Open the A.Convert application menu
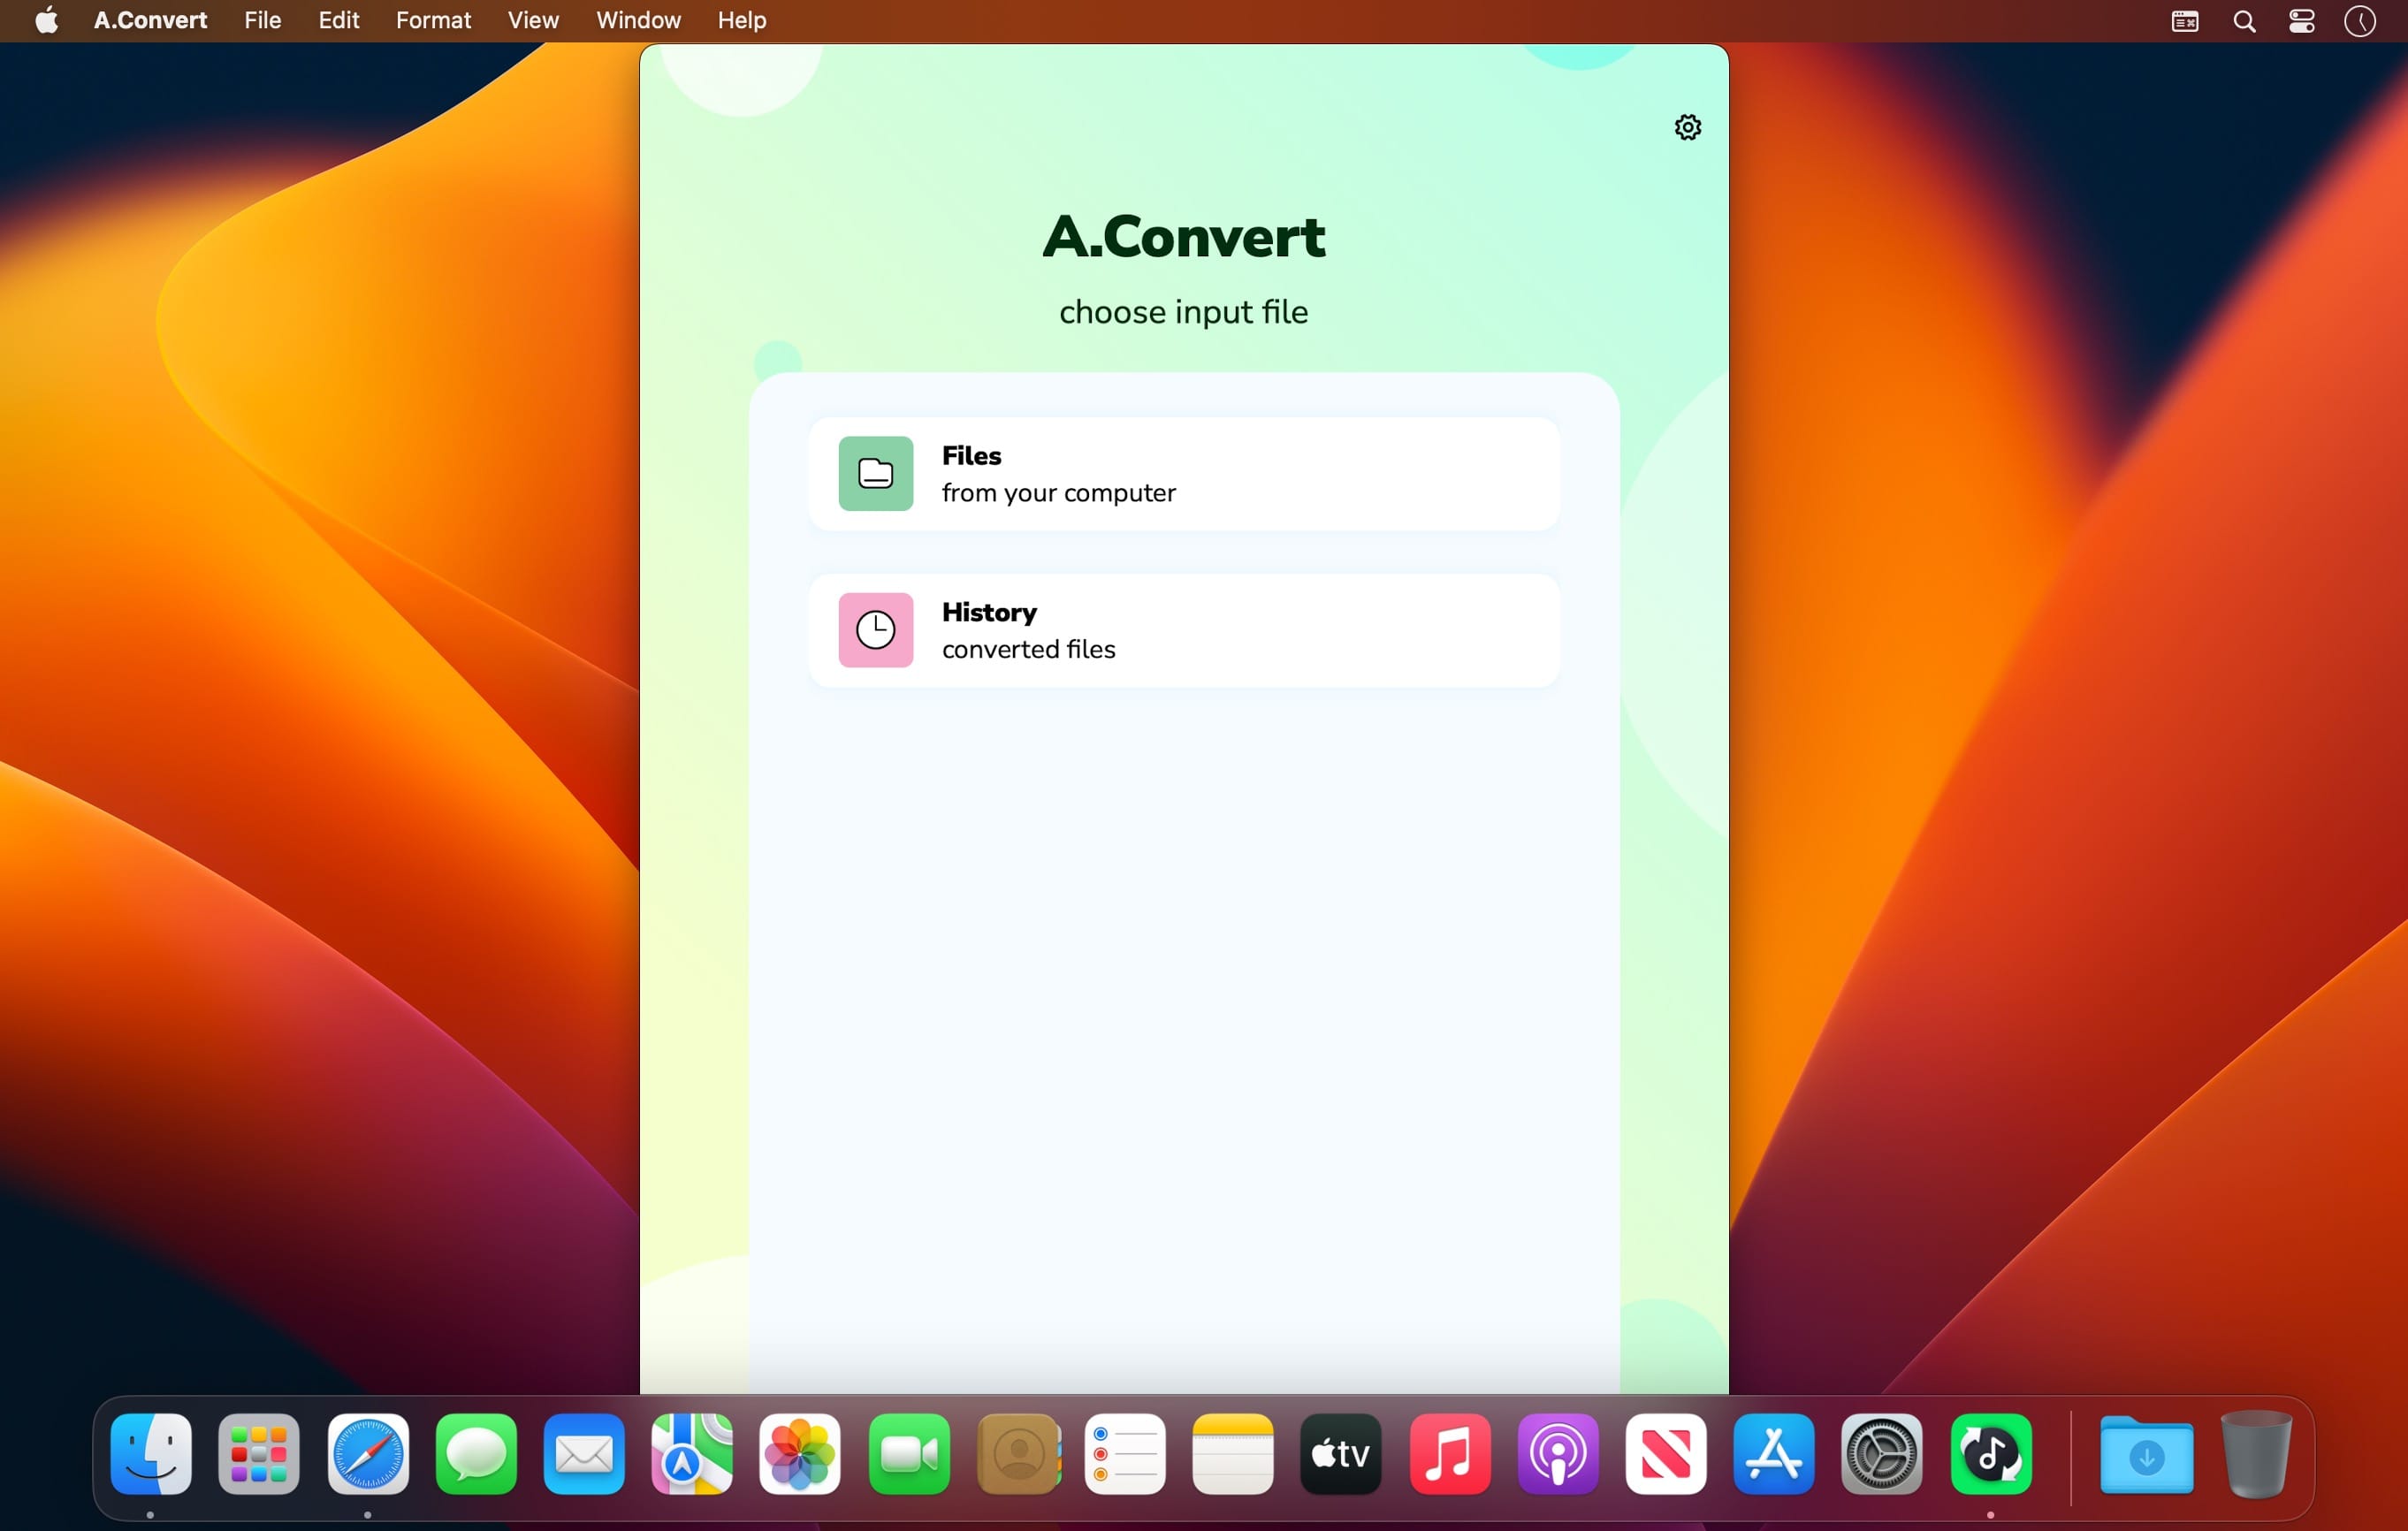Screen dimensions: 2408x1531 150,20
